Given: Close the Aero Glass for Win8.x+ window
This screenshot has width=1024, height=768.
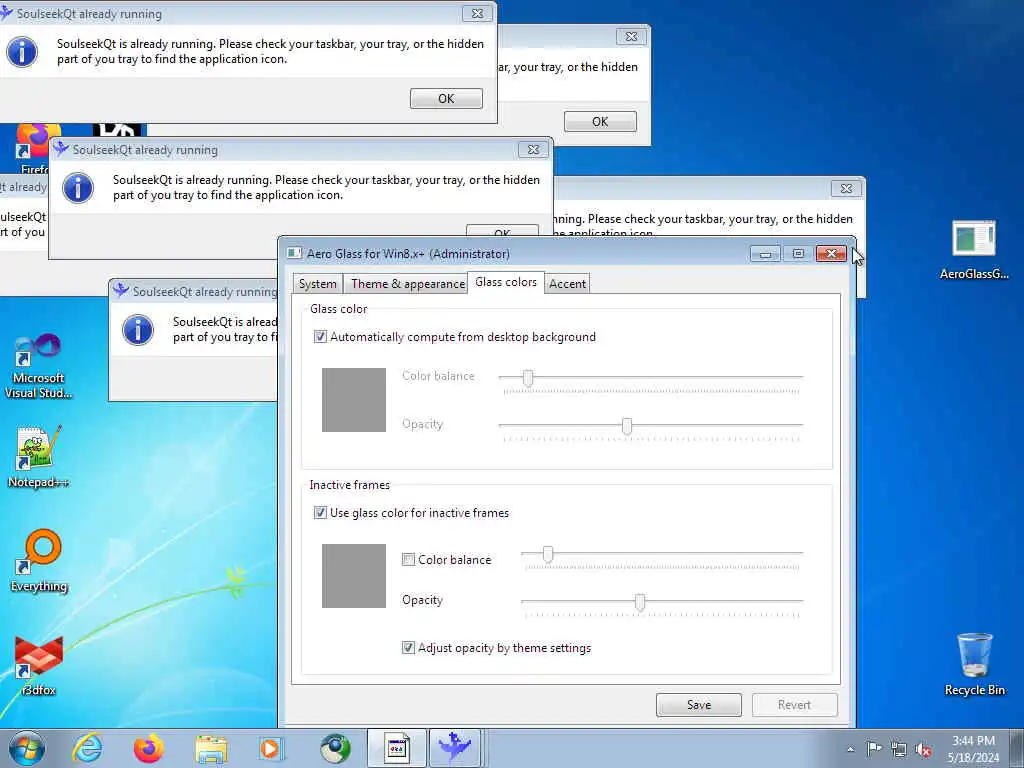Looking at the screenshot, I should click(831, 253).
